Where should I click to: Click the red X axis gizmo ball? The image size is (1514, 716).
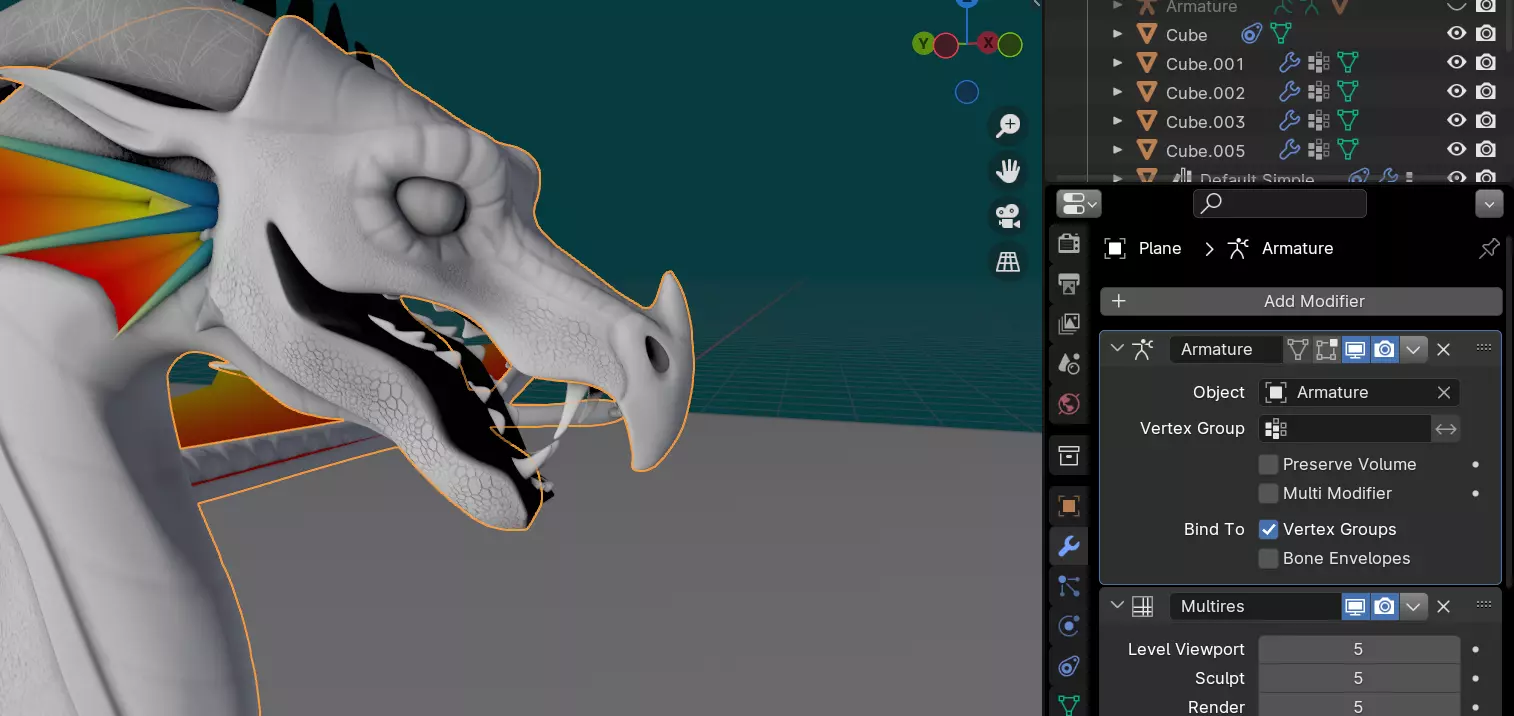[988, 43]
